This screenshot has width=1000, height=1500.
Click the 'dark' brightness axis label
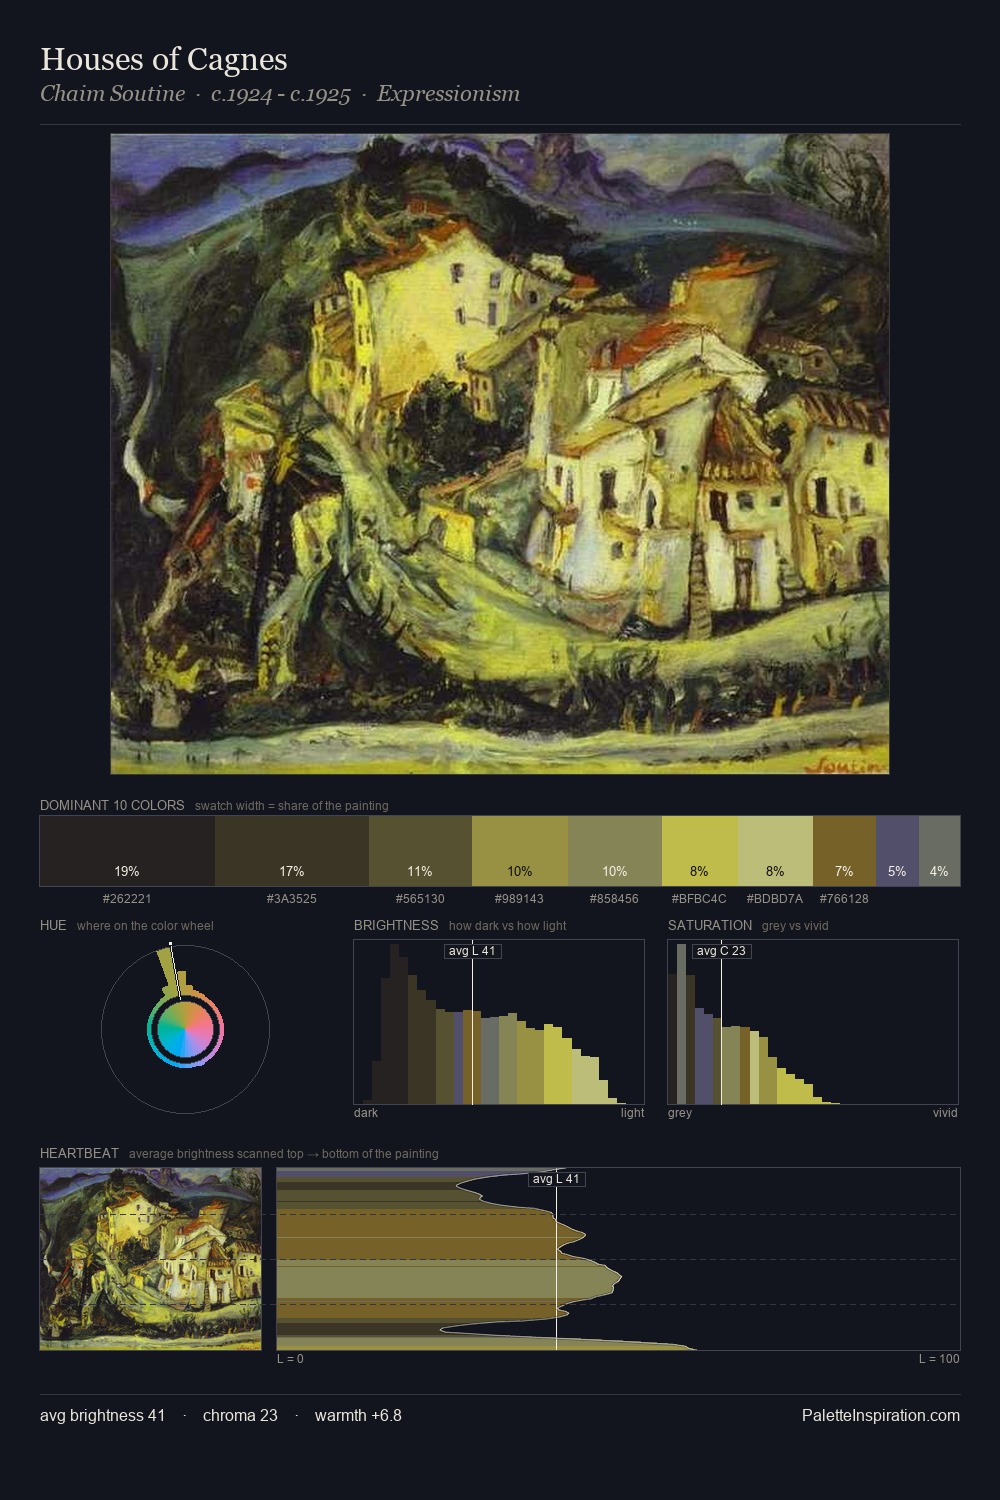(366, 1112)
